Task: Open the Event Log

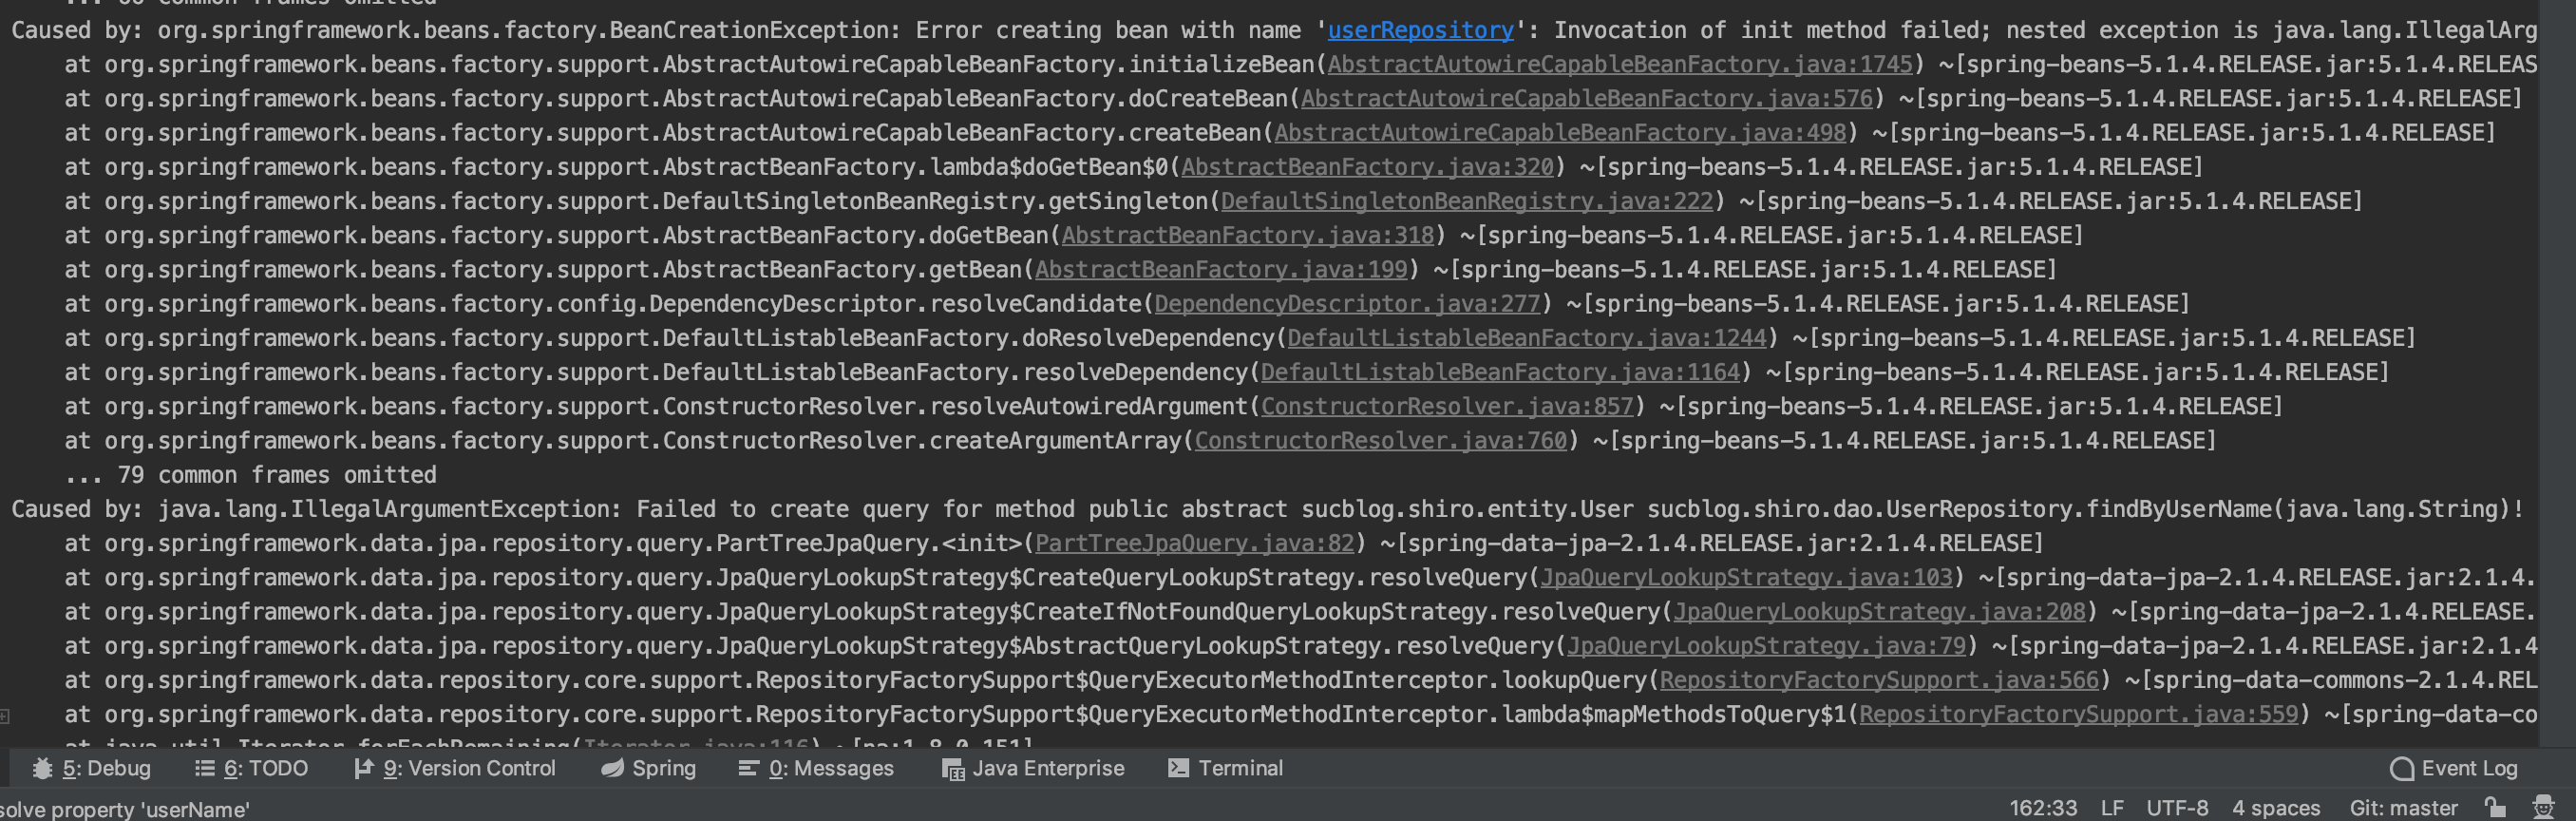Action: click(x=2453, y=768)
